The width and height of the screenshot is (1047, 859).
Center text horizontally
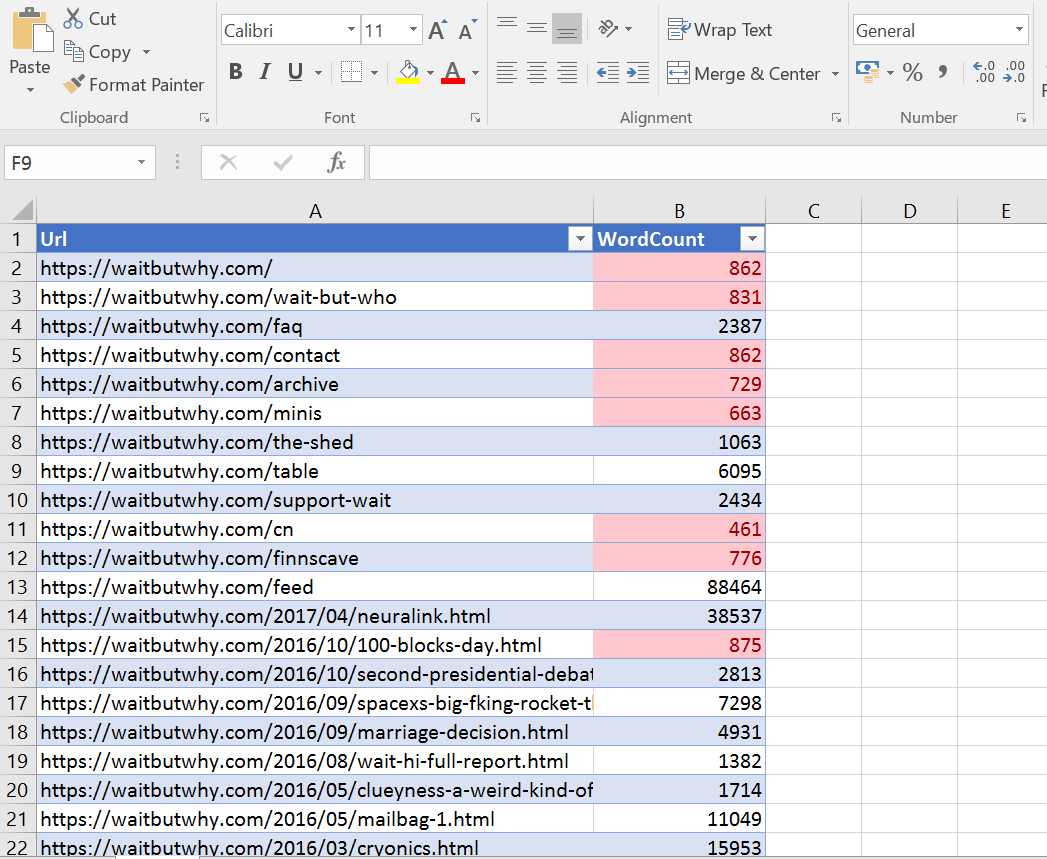tap(537, 72)
